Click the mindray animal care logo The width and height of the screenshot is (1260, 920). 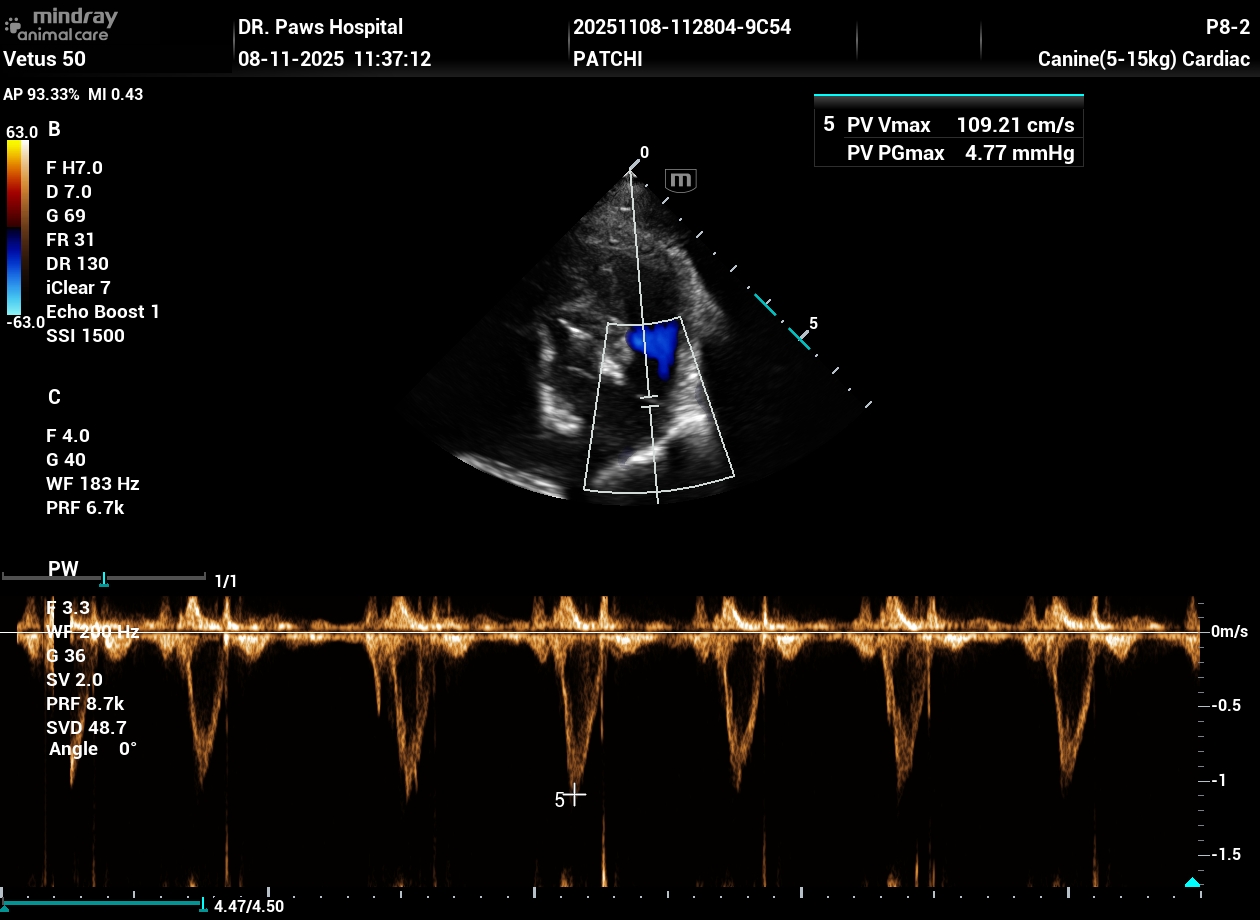[x=62, y=24]
